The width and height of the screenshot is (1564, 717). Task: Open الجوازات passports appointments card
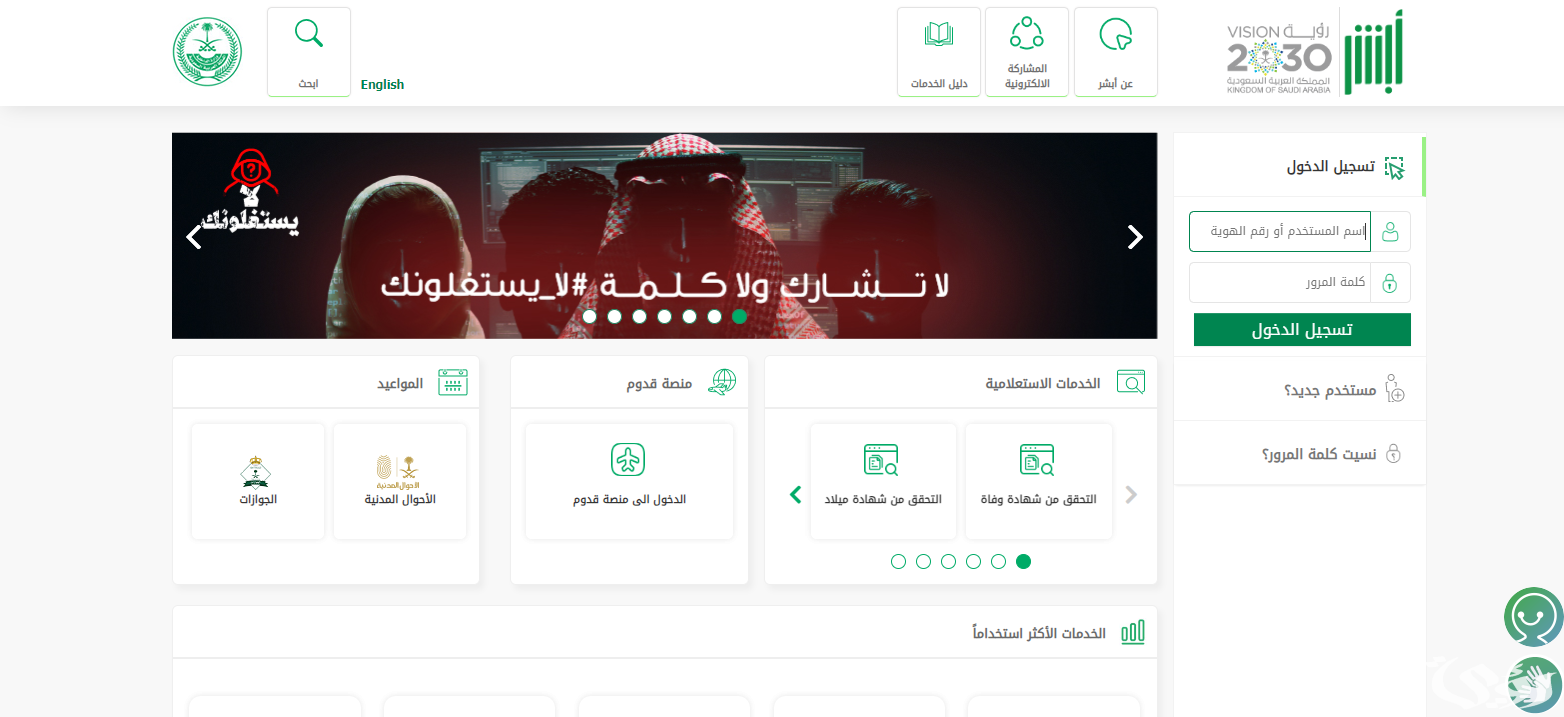tap(258, 481)
